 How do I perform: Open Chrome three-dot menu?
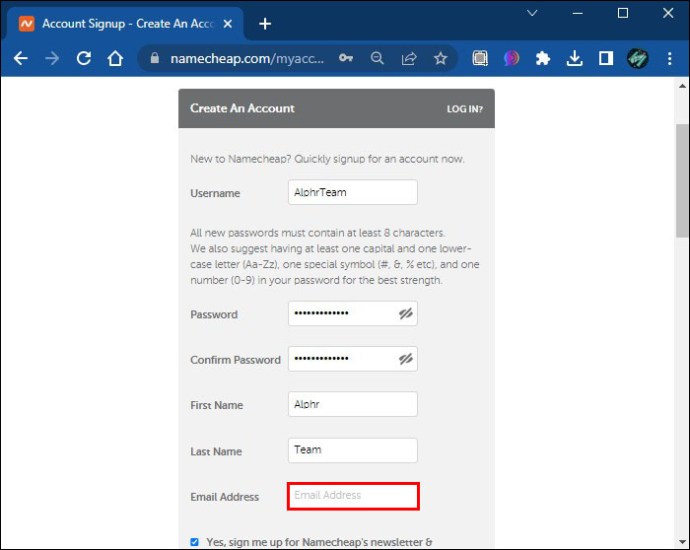click(669, 58)
